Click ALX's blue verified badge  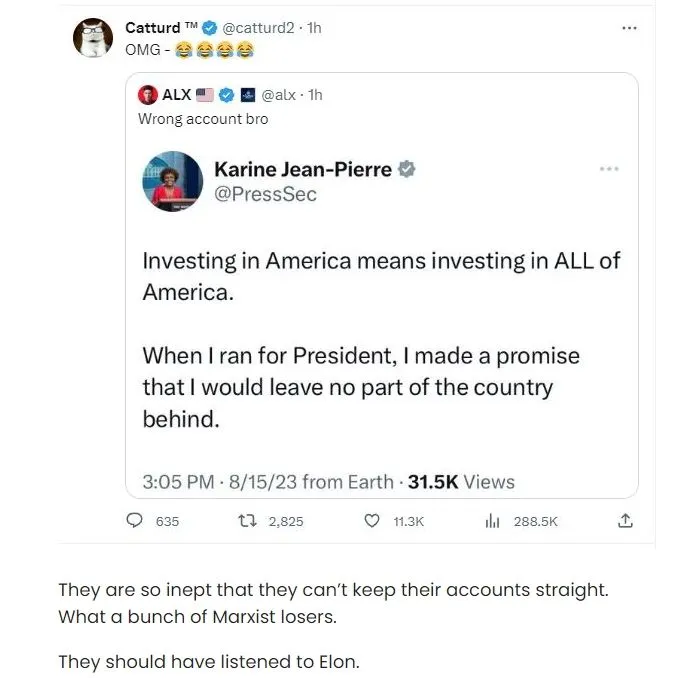pyautogui.click(x=227, y=95)
